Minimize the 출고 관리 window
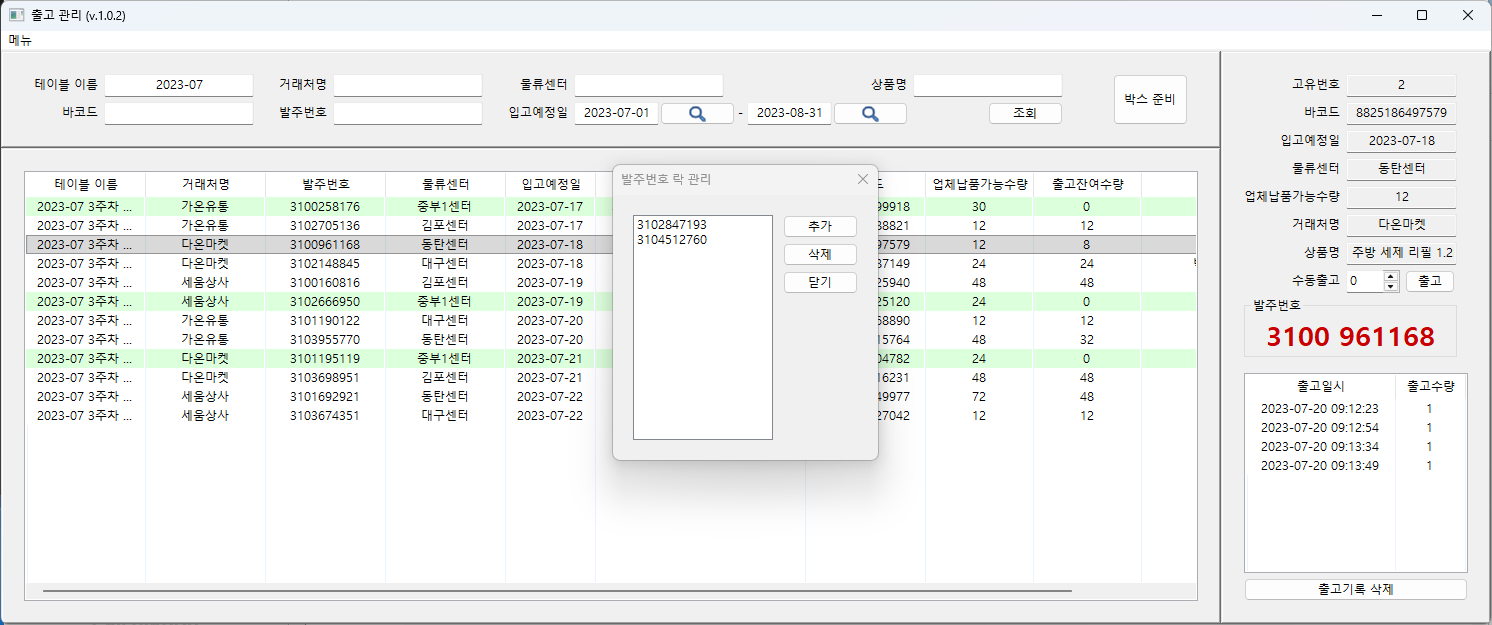The height and width of the screenshot is (625, 1492). (x=1377, y=15)
